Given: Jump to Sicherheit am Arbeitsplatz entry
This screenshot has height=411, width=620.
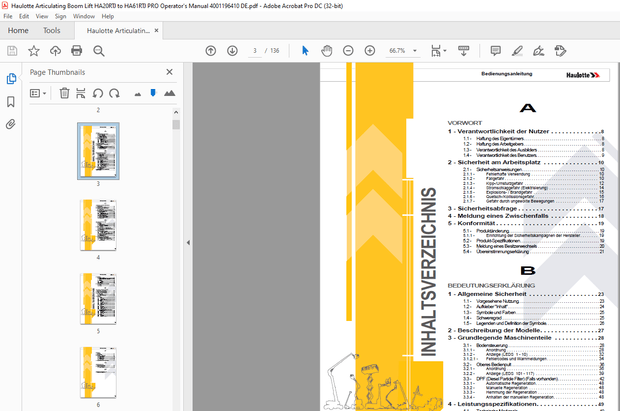Looking at the screenshot, I should coord(525,162).
